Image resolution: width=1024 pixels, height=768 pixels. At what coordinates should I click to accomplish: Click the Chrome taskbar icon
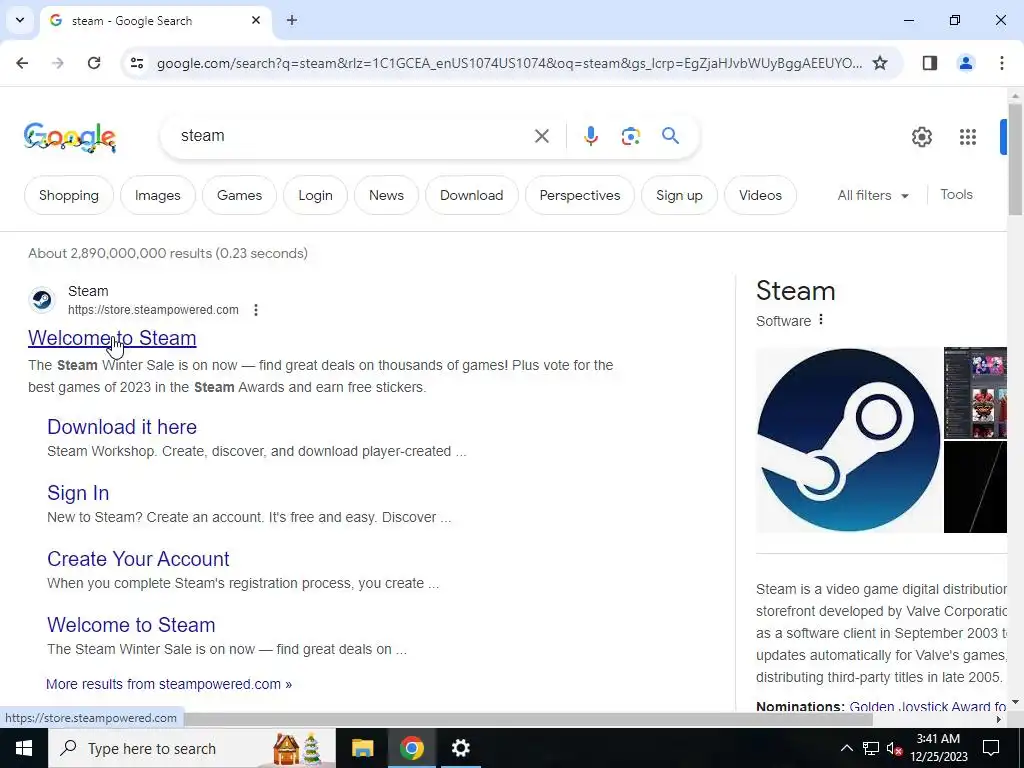[411, 748]
